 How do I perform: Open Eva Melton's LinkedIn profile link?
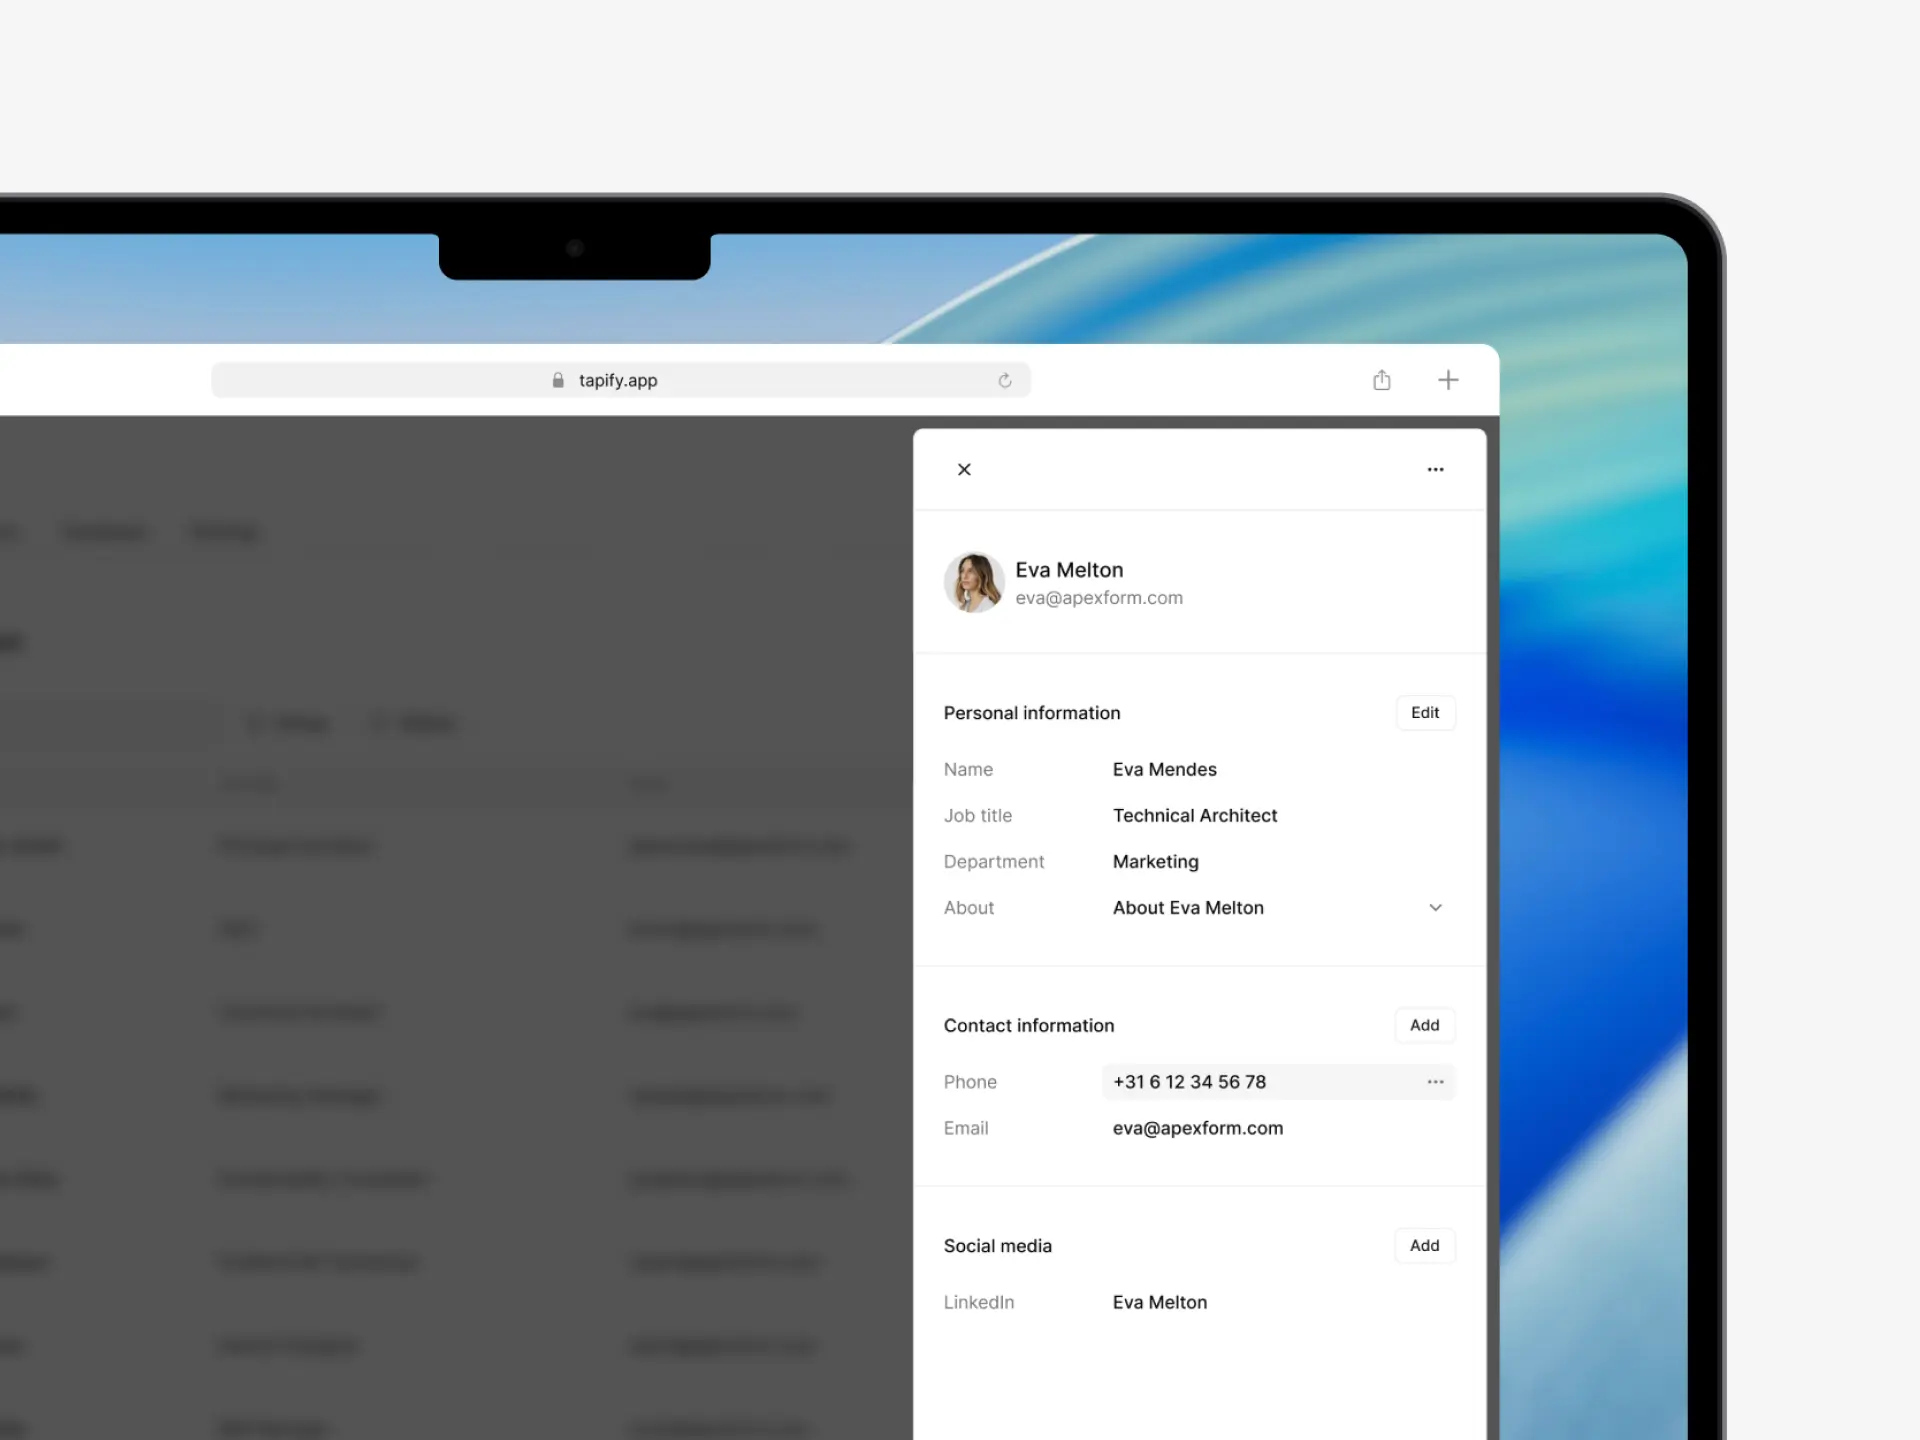click(1159, 1301)
